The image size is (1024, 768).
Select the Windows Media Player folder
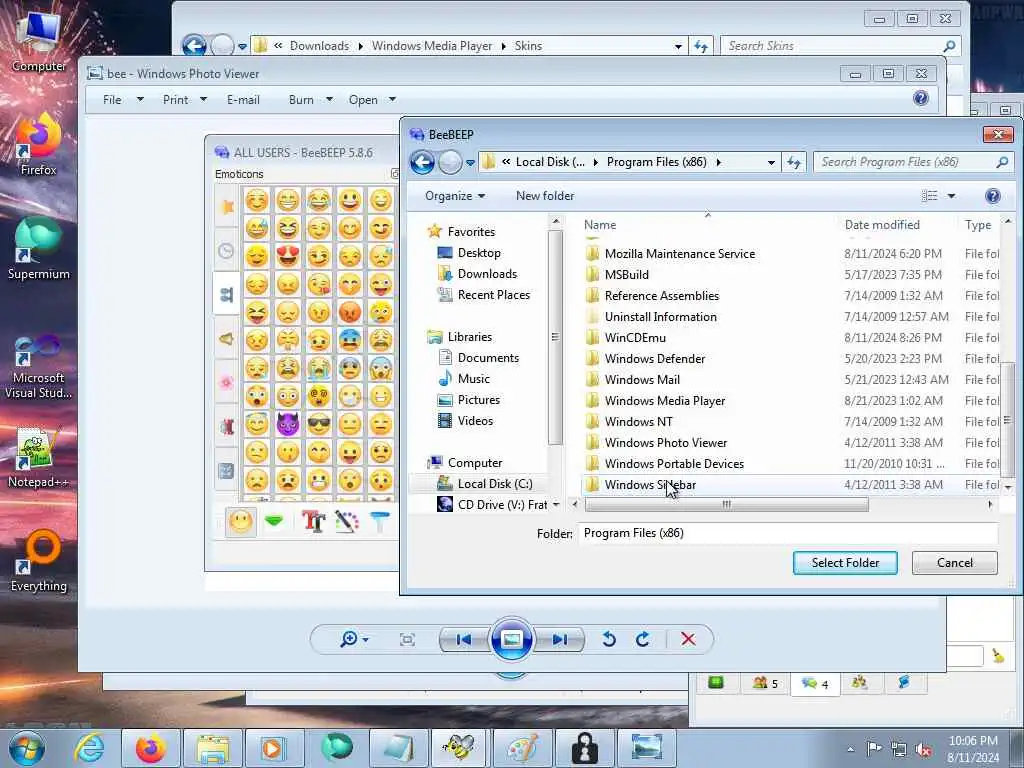664,400
